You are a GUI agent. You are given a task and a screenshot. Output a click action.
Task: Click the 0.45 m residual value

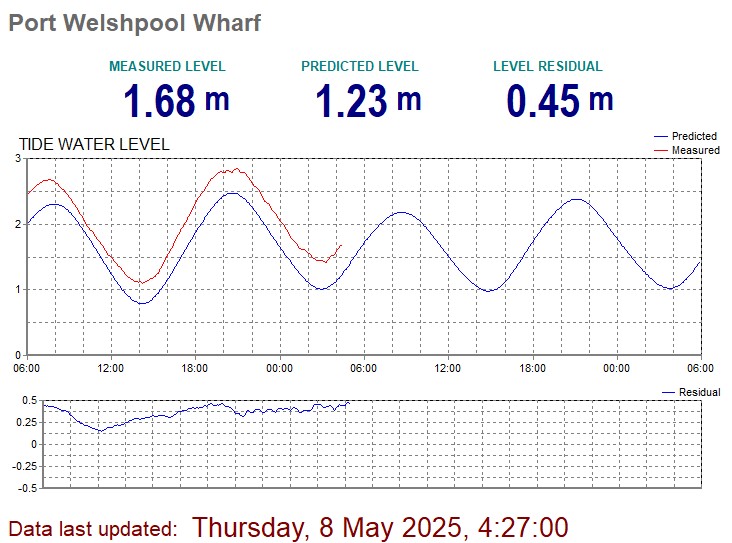coord(559,101)
